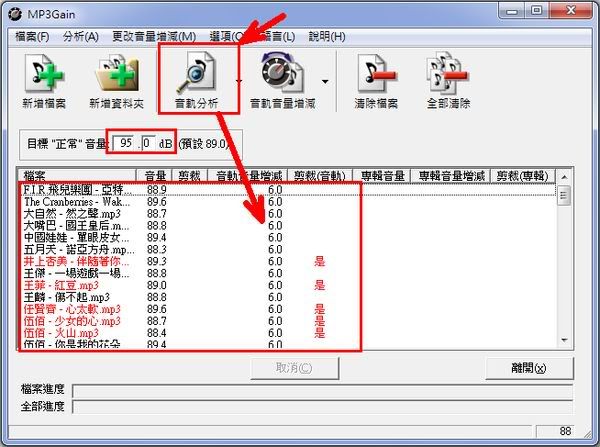The width and height of the screenshot is (600, 447).
Task: Apply Track Gain (音軌音量增減)
Action: 282,82
